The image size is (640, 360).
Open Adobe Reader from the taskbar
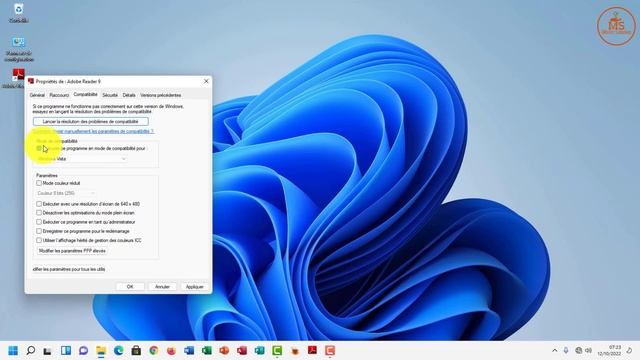click(x=312, y=350)
